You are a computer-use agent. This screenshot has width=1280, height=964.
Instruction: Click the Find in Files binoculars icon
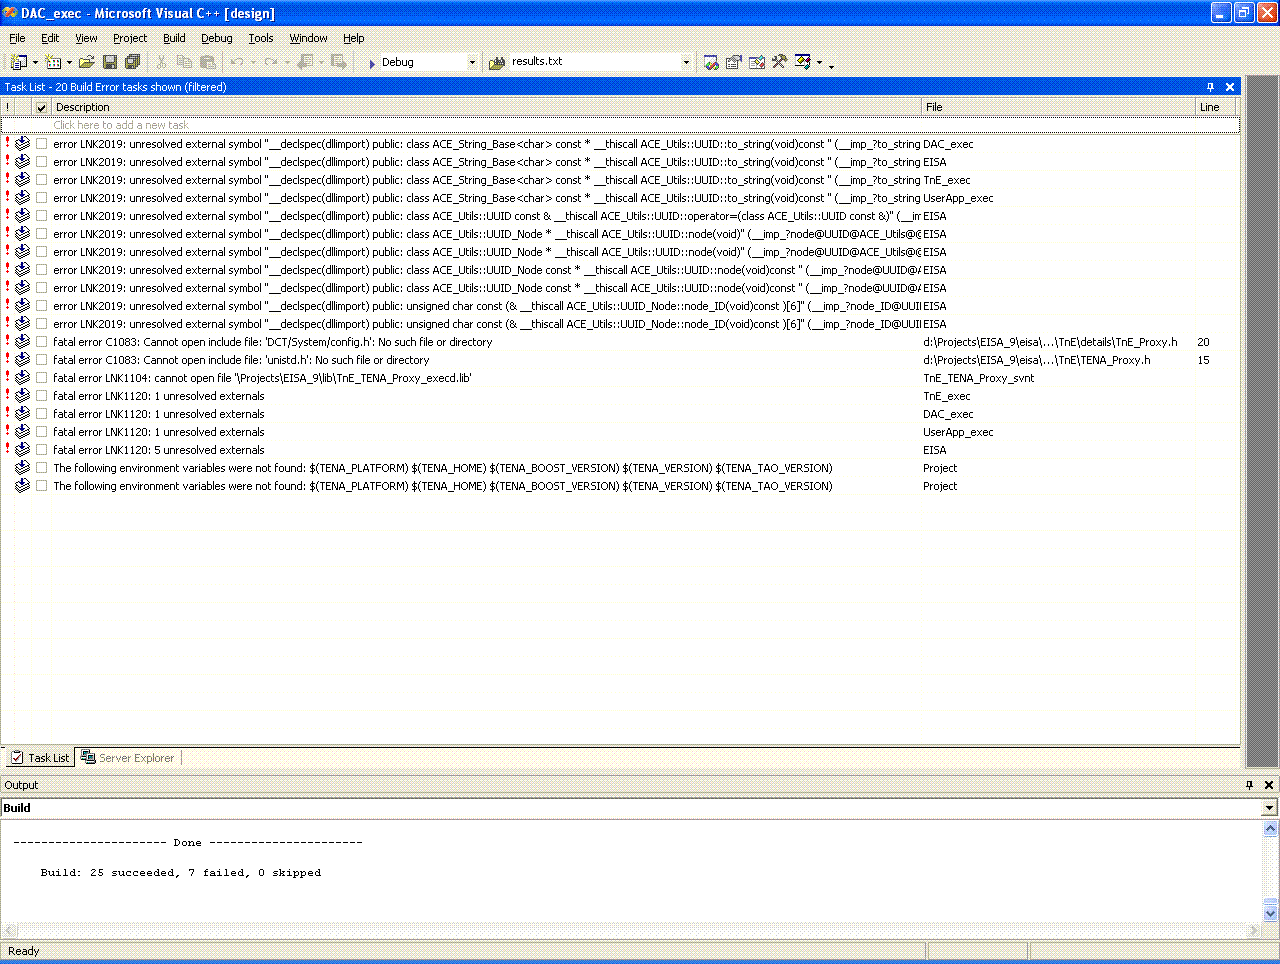click(x=497, y=62)
